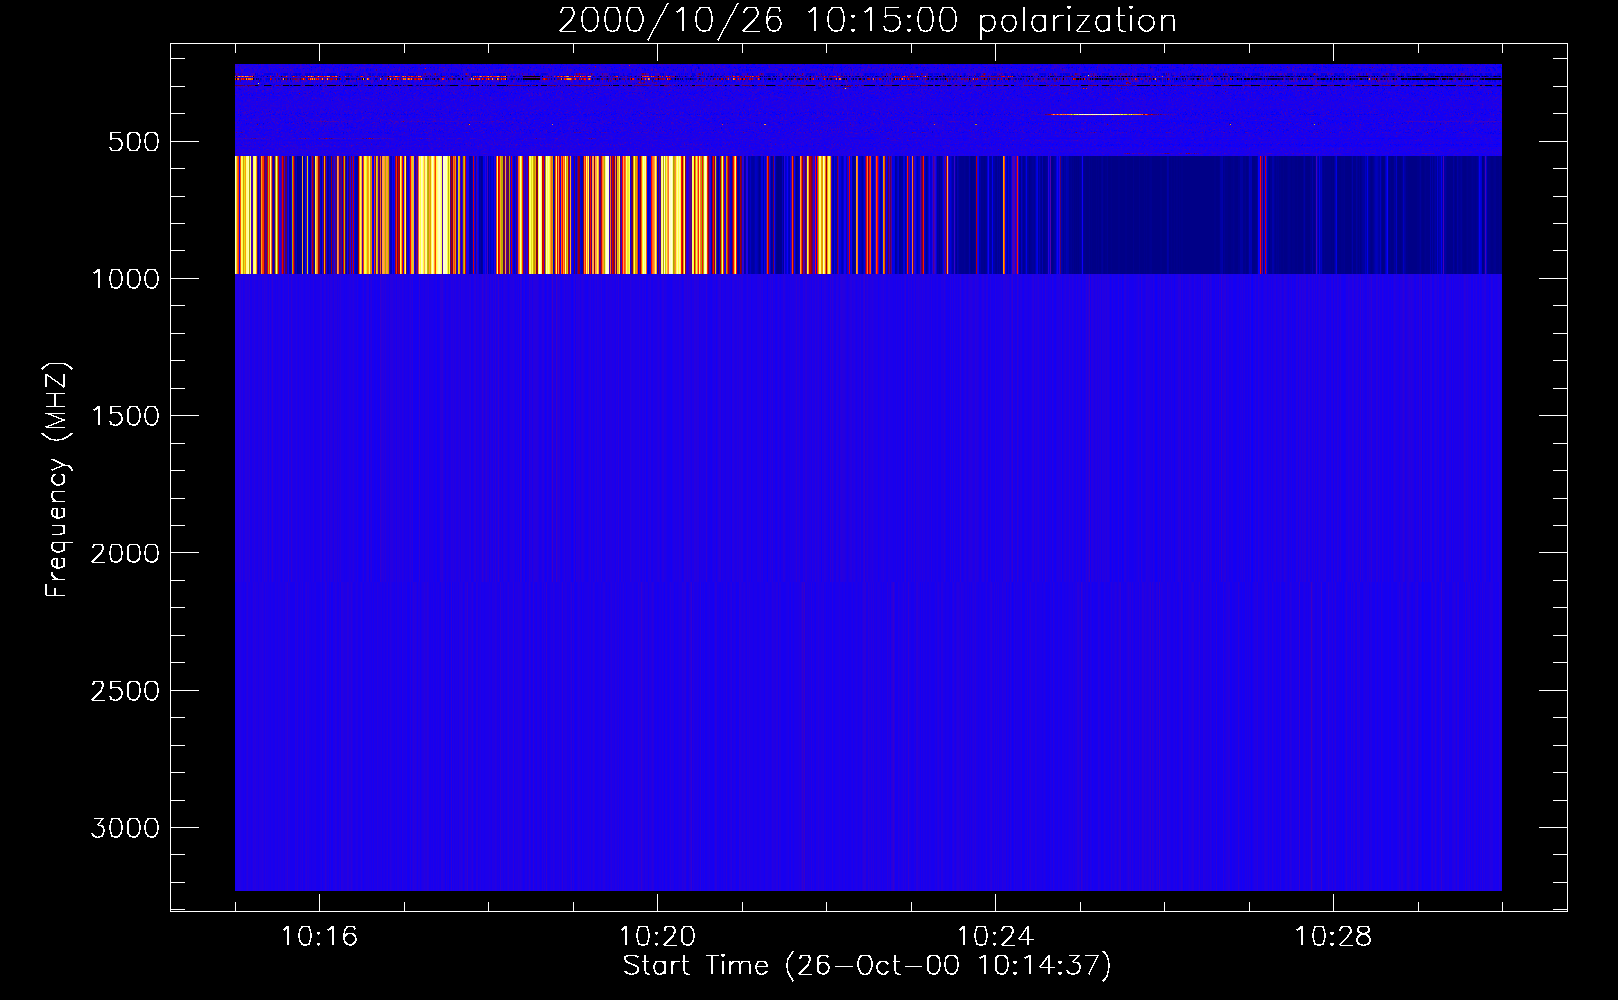Click the 'Frequency (MHZ)' axis label
Image resolution: width=1618 pixels, height=1000 pixels.
tap(57, 480)
